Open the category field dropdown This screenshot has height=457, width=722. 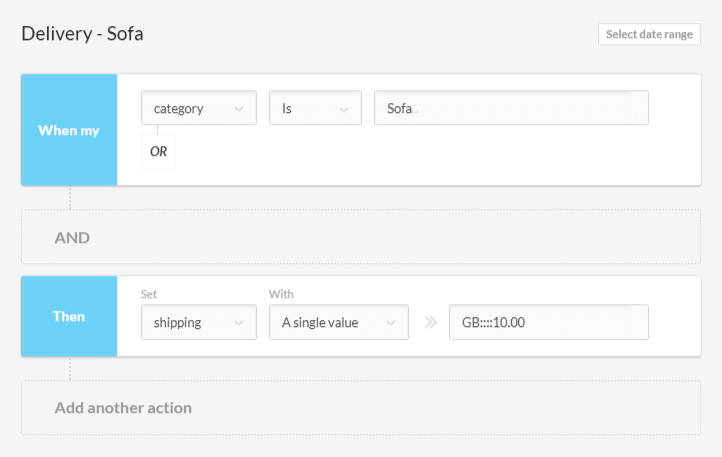coord(198,108)
